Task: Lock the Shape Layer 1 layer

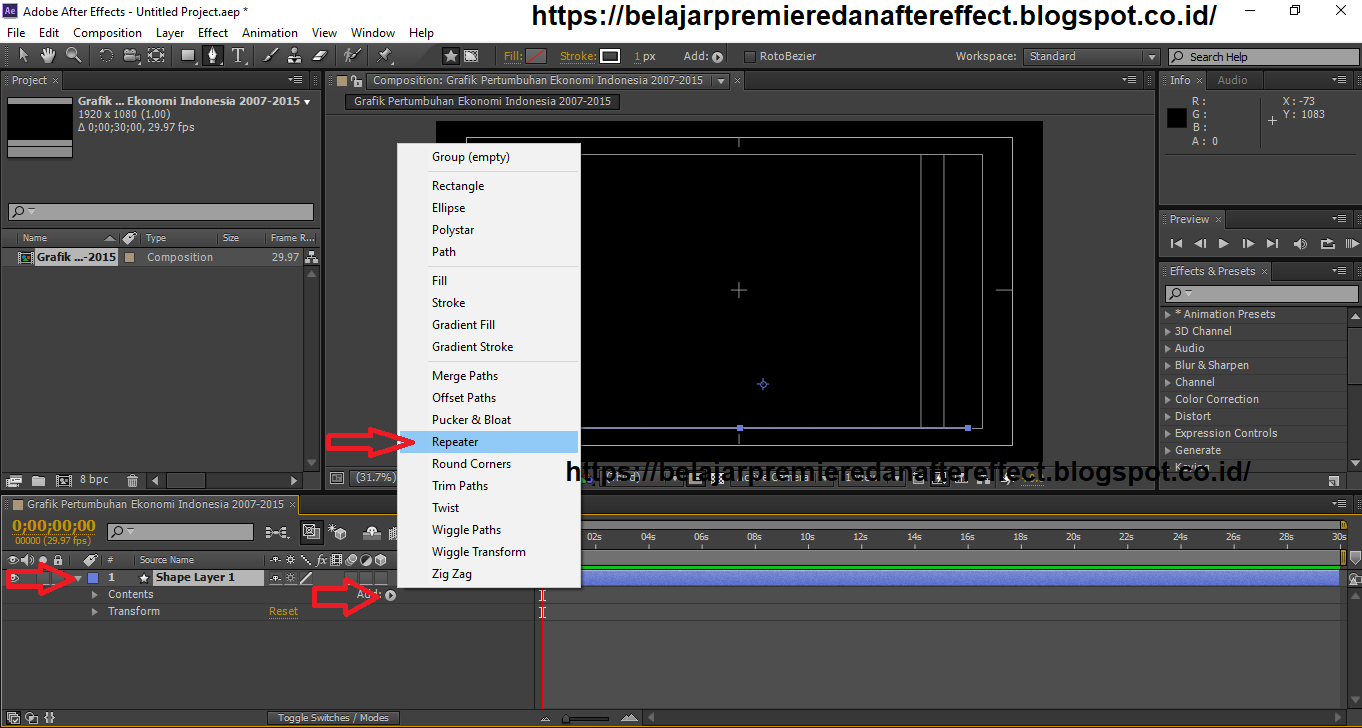Action: [57, 577]
